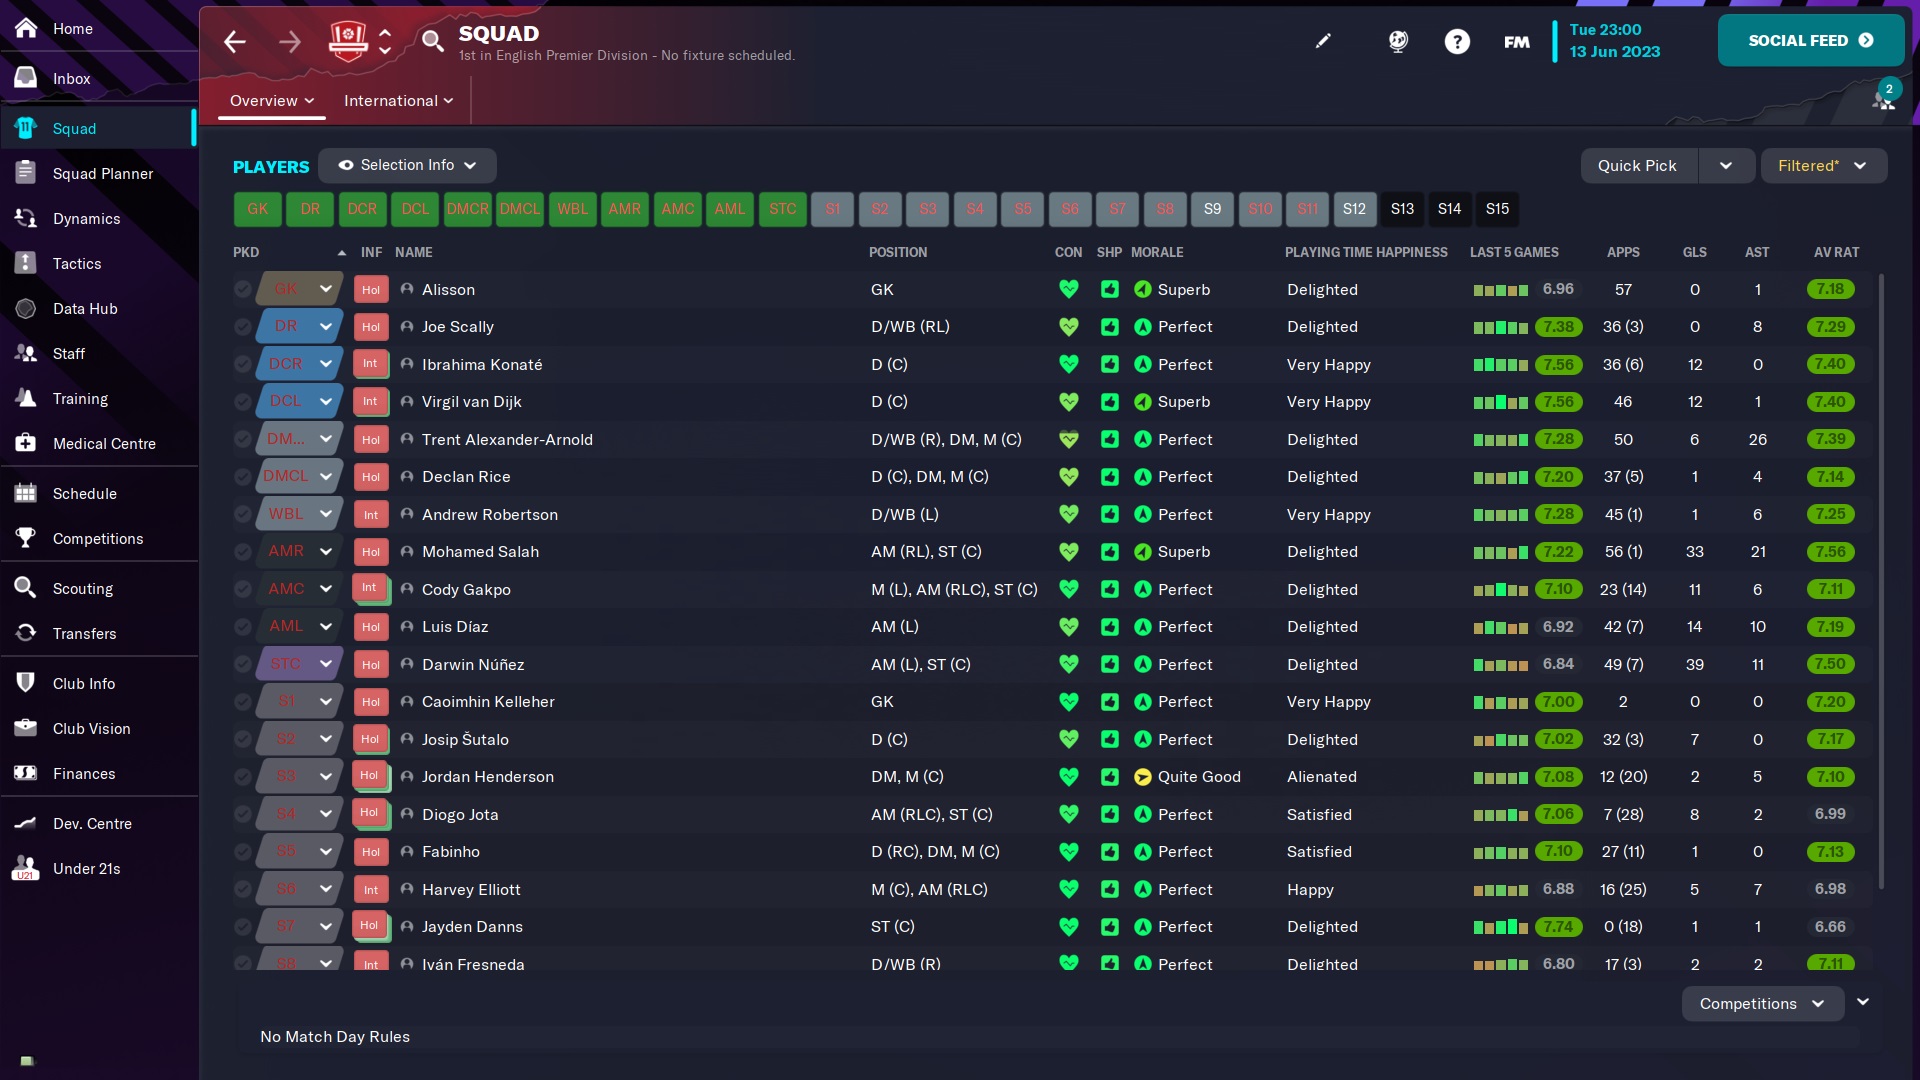Go back with the left arrow
The image size is (1920, 1080).
[x=235, y=41]
